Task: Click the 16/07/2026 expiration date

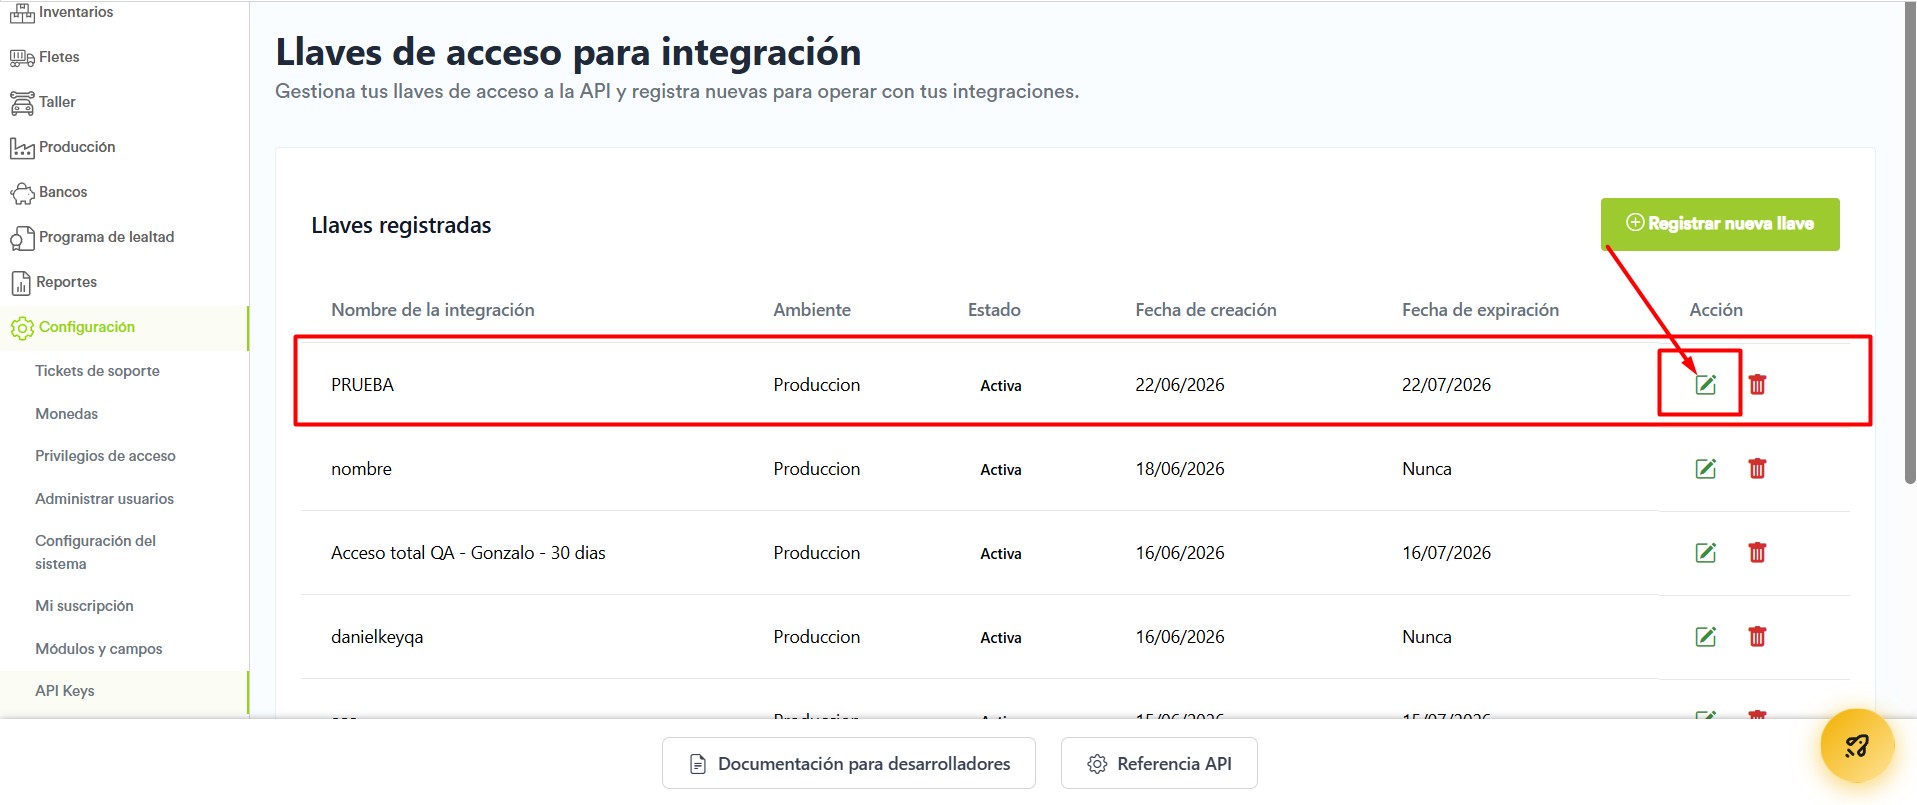Action: 1446,553
